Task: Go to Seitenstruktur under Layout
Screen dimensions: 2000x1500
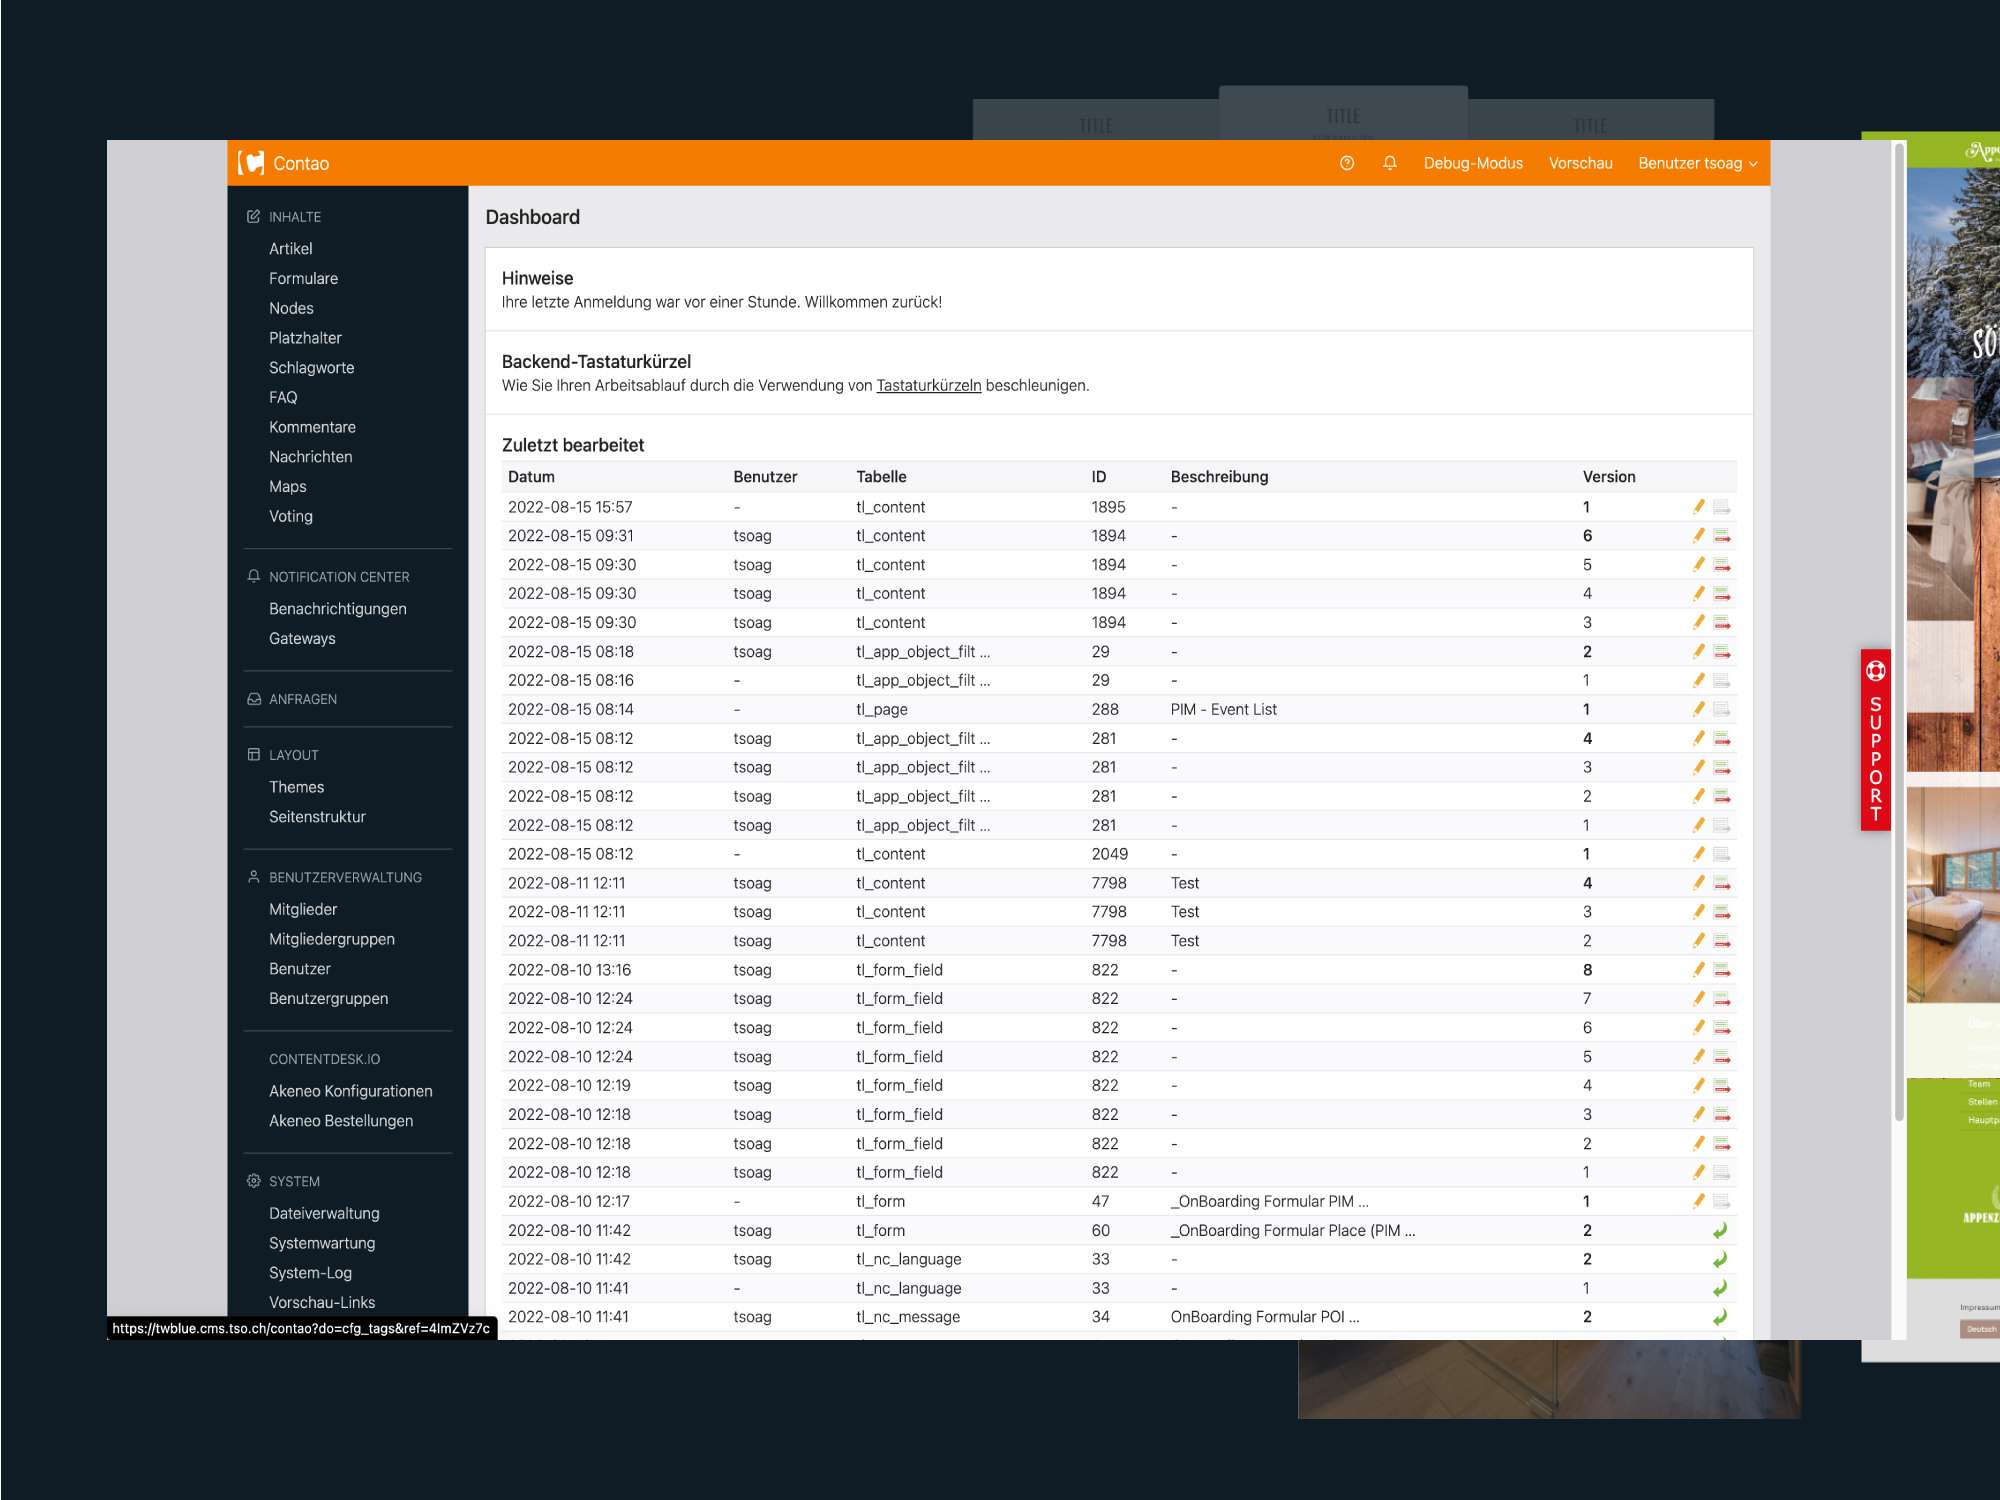Action: (x=317, y=817)
